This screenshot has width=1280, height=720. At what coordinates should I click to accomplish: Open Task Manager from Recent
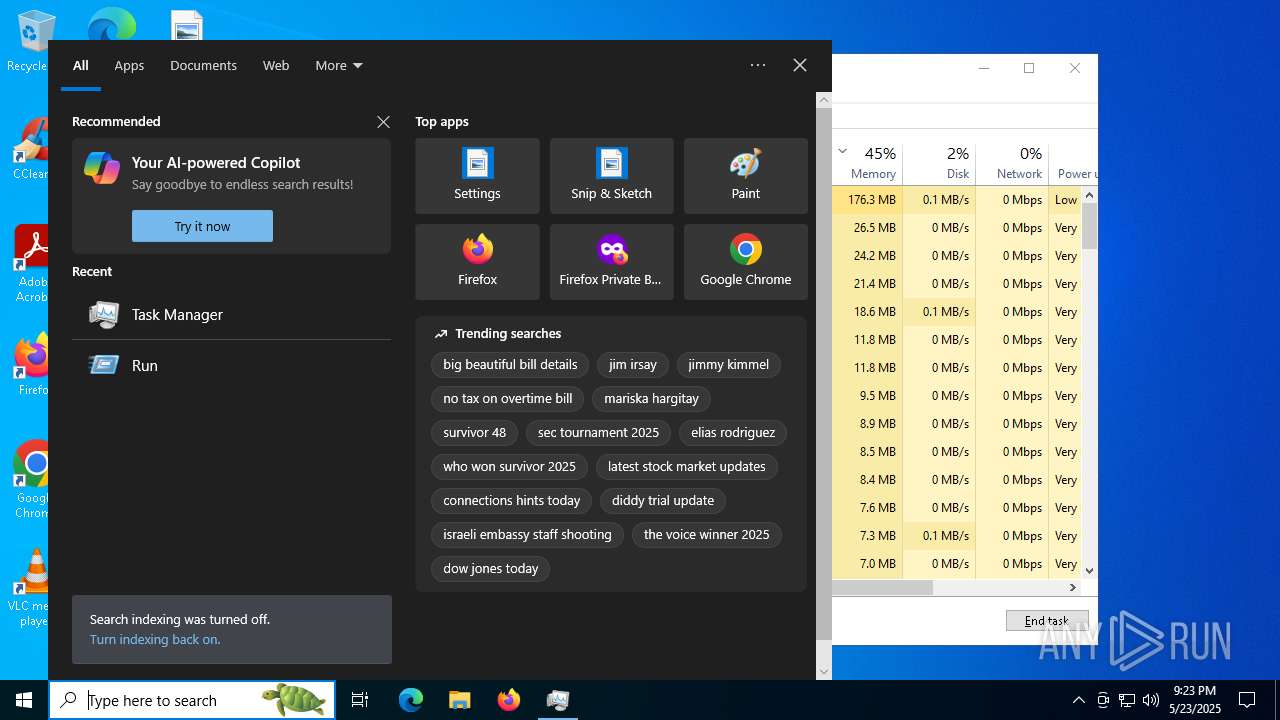click(231, 314)
